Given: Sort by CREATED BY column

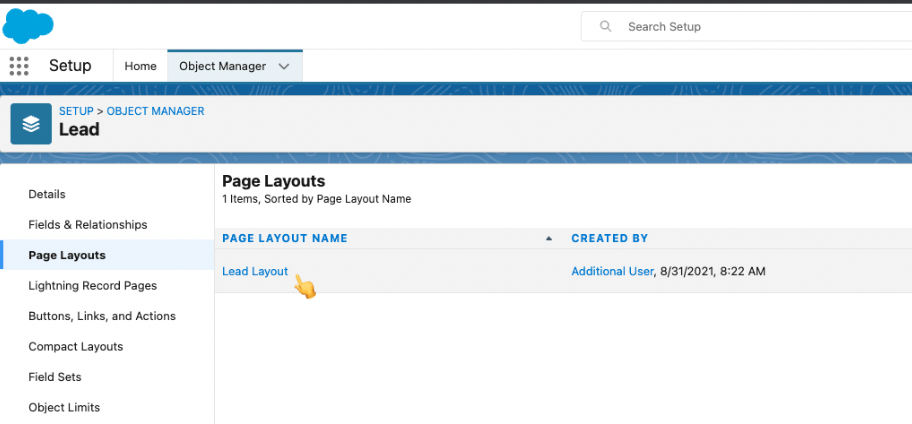Looking at the screenshot, I should click(x=610, y=238).
